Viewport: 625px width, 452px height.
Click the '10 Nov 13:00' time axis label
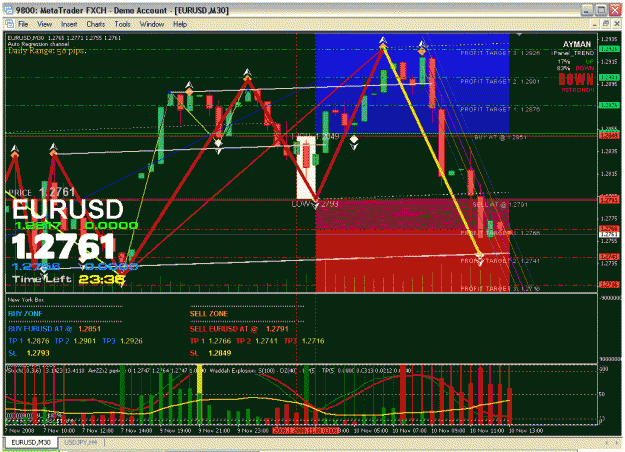click(x=528, y=431)
